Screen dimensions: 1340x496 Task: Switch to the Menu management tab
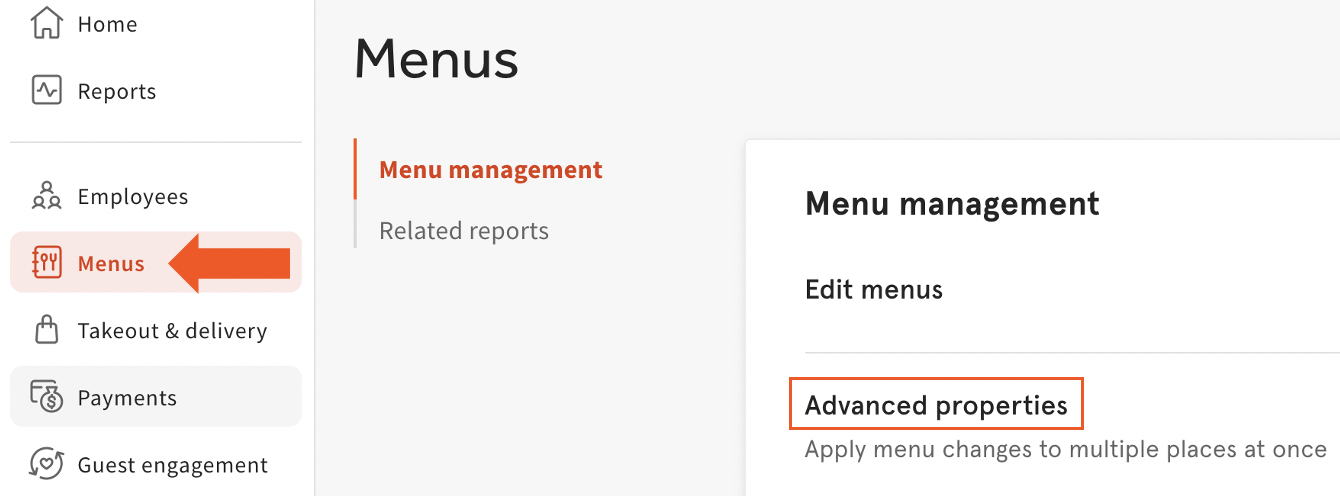pyautogui.click(x=491, y=170)
